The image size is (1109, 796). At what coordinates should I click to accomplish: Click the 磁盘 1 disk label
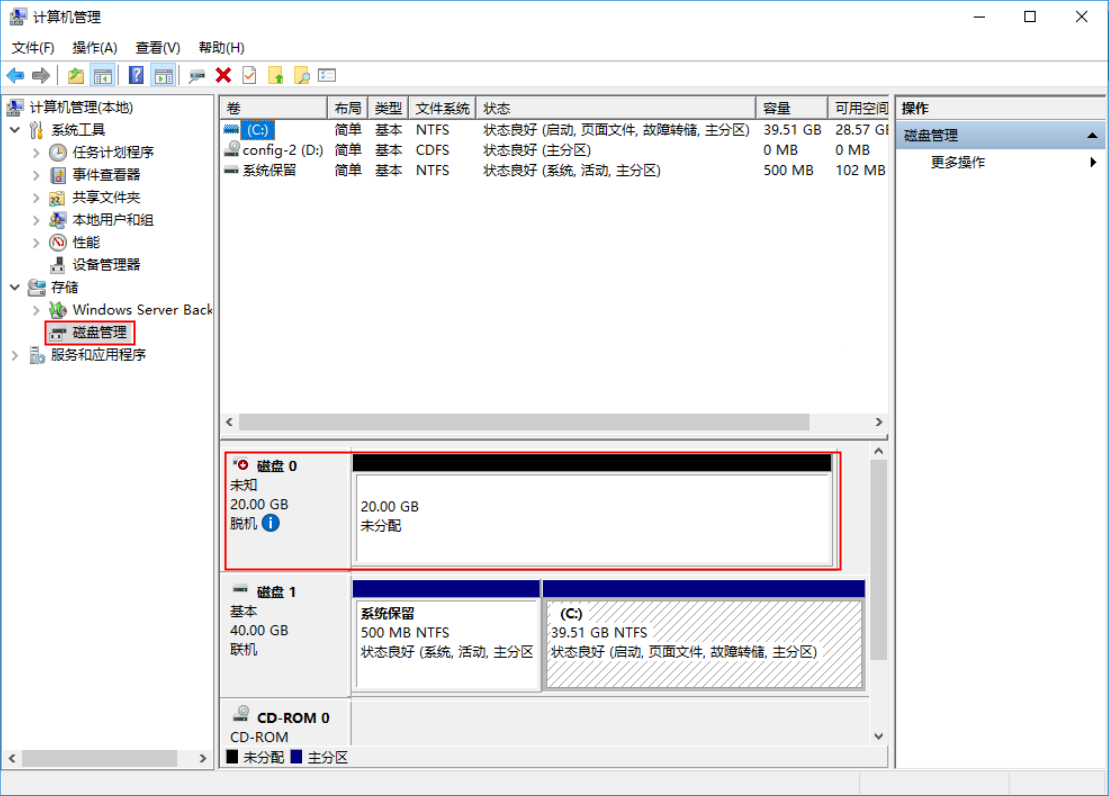pyautogui.click(x=276, y=592)
